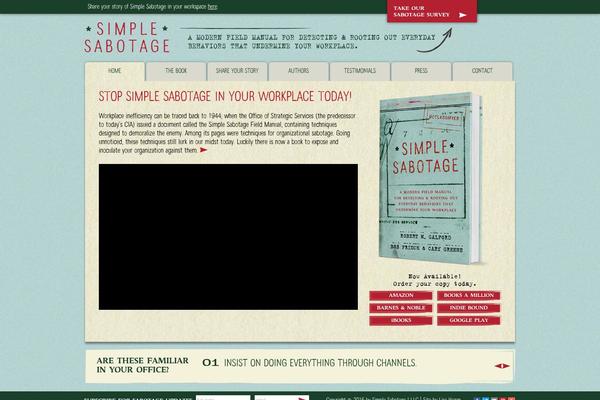600x400 pixels.
Task: Click the 'Are These Familiar in Your Office?' heading
Action: pos(142,365)
